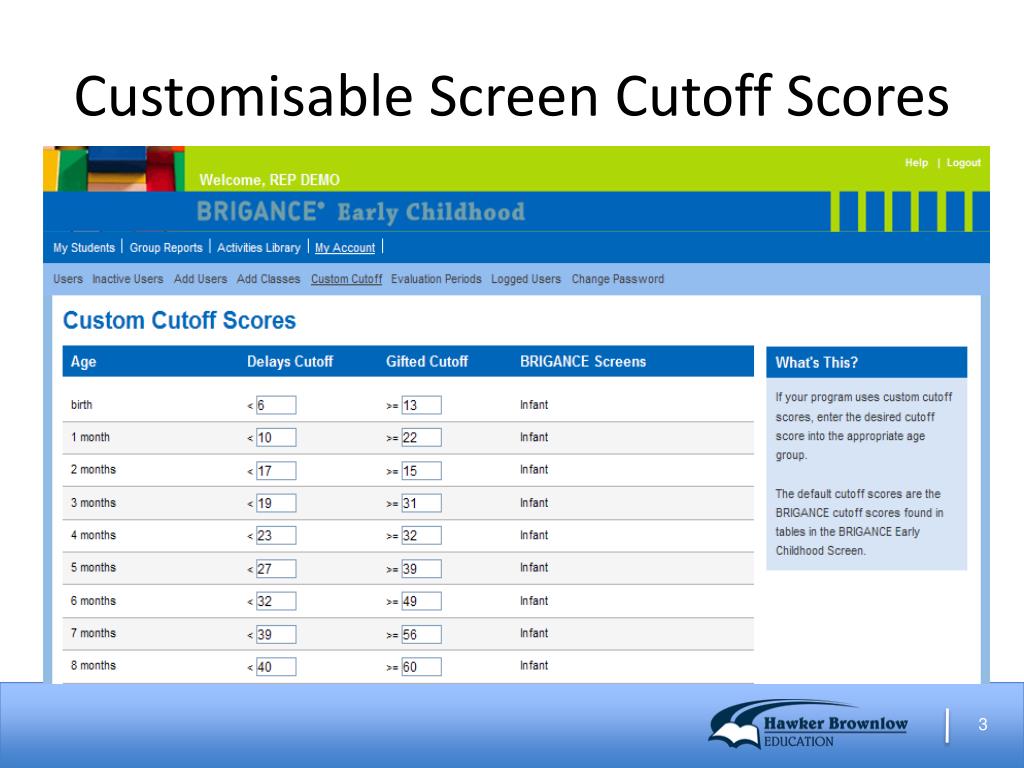
Task: Click the BRIGANCE Early Childhood logo
Action: (360, 212)
